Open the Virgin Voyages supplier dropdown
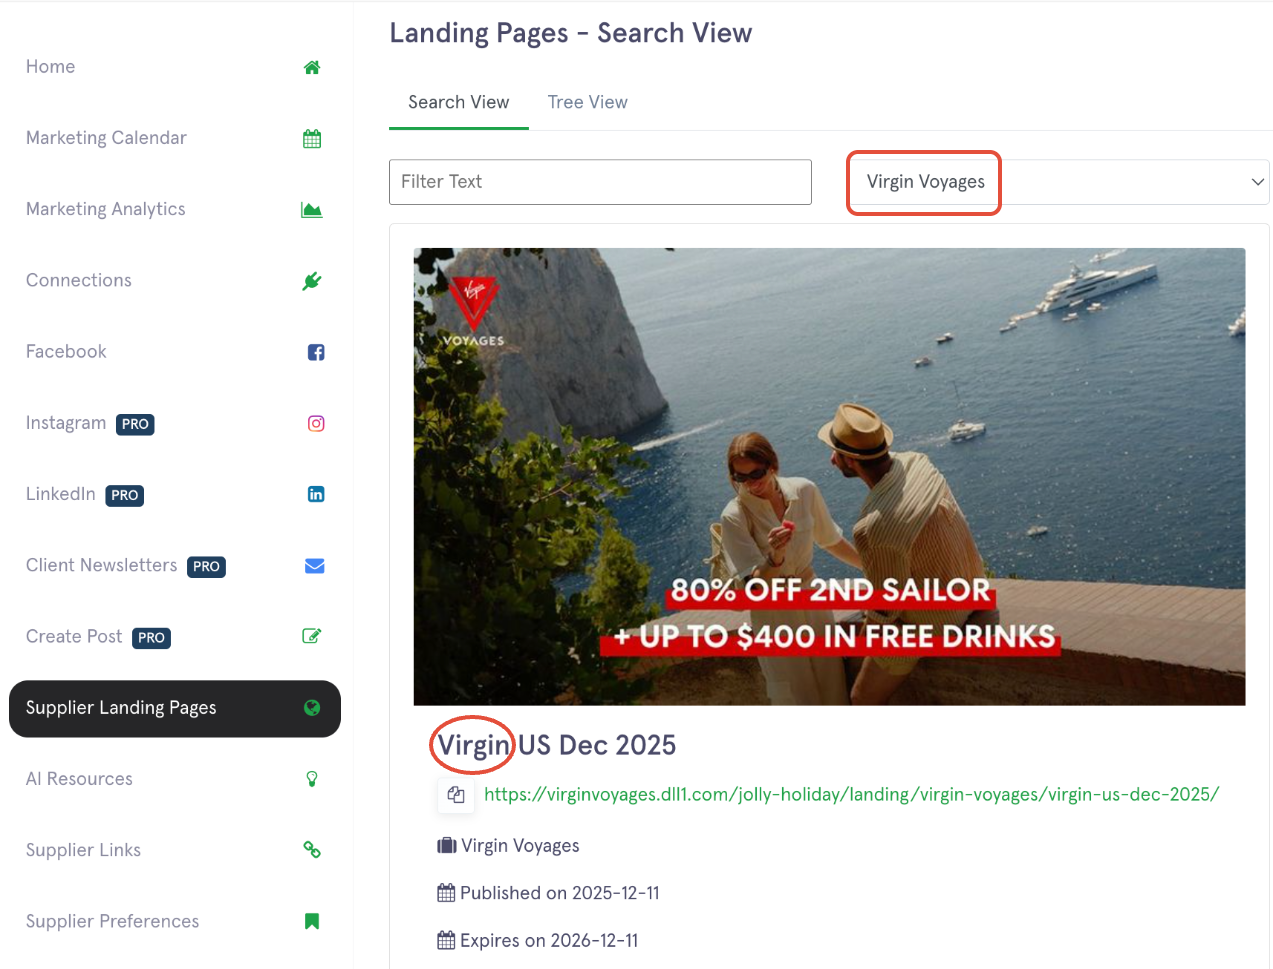1273x969 pixels. (x=1058, y=182)
